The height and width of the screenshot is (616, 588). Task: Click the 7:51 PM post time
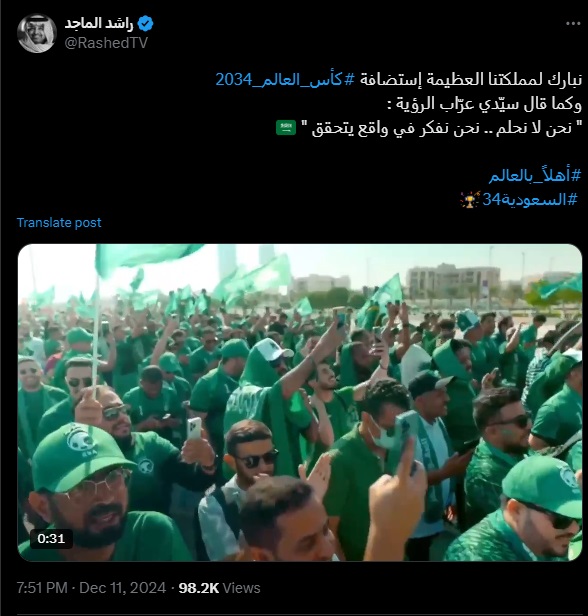[42, 588]
